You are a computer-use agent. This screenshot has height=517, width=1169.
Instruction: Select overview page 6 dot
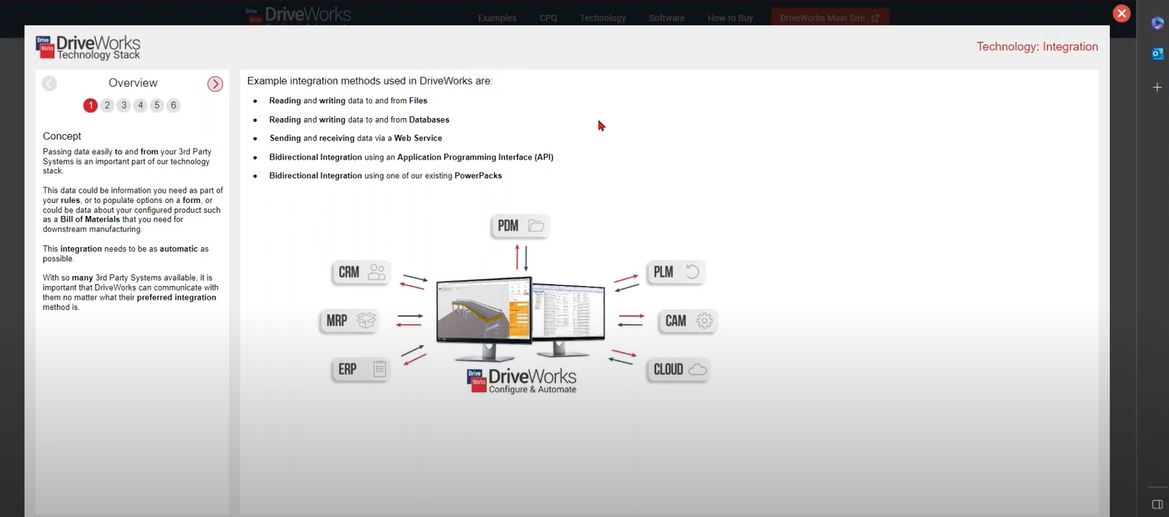[x=173, y=105]
